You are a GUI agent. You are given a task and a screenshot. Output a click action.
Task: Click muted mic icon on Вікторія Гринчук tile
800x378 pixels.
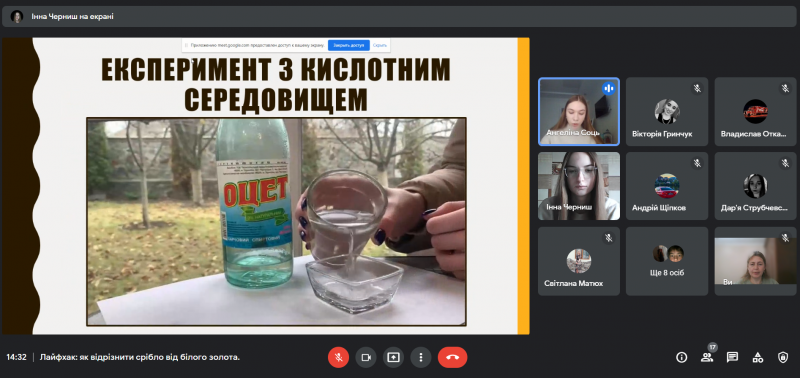(697, 88)
